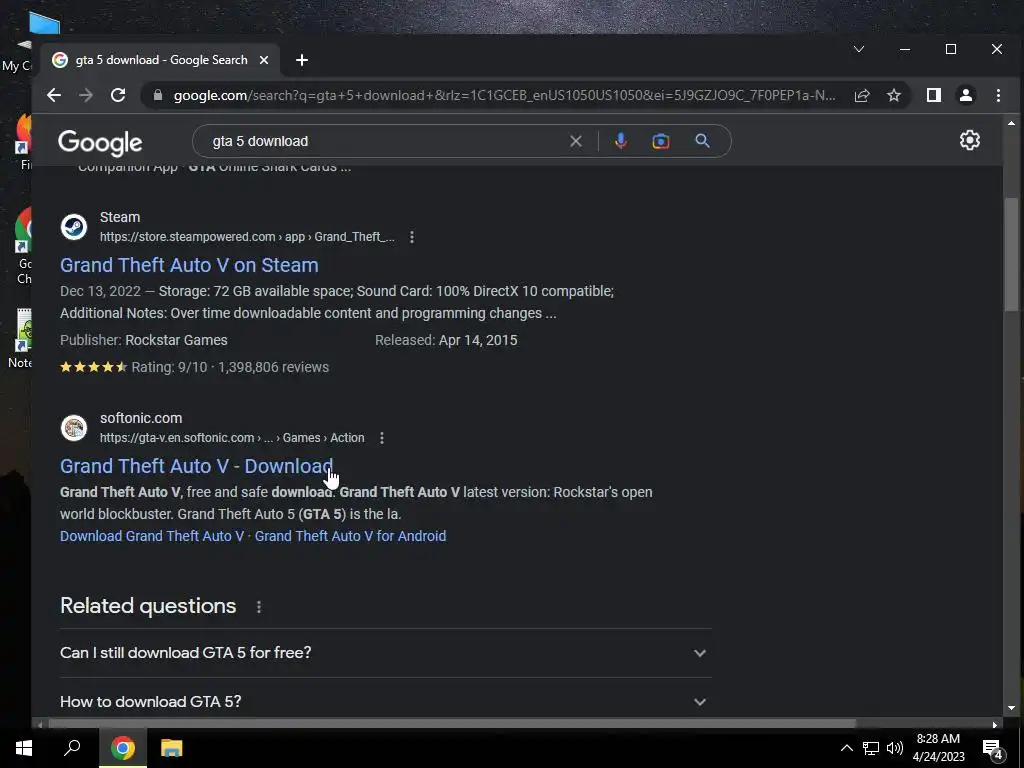The width and height of the screenshot is (1024, 768).
Task: Open 'Grand Theft Auto V - Download' link
Action: point(197,466)
